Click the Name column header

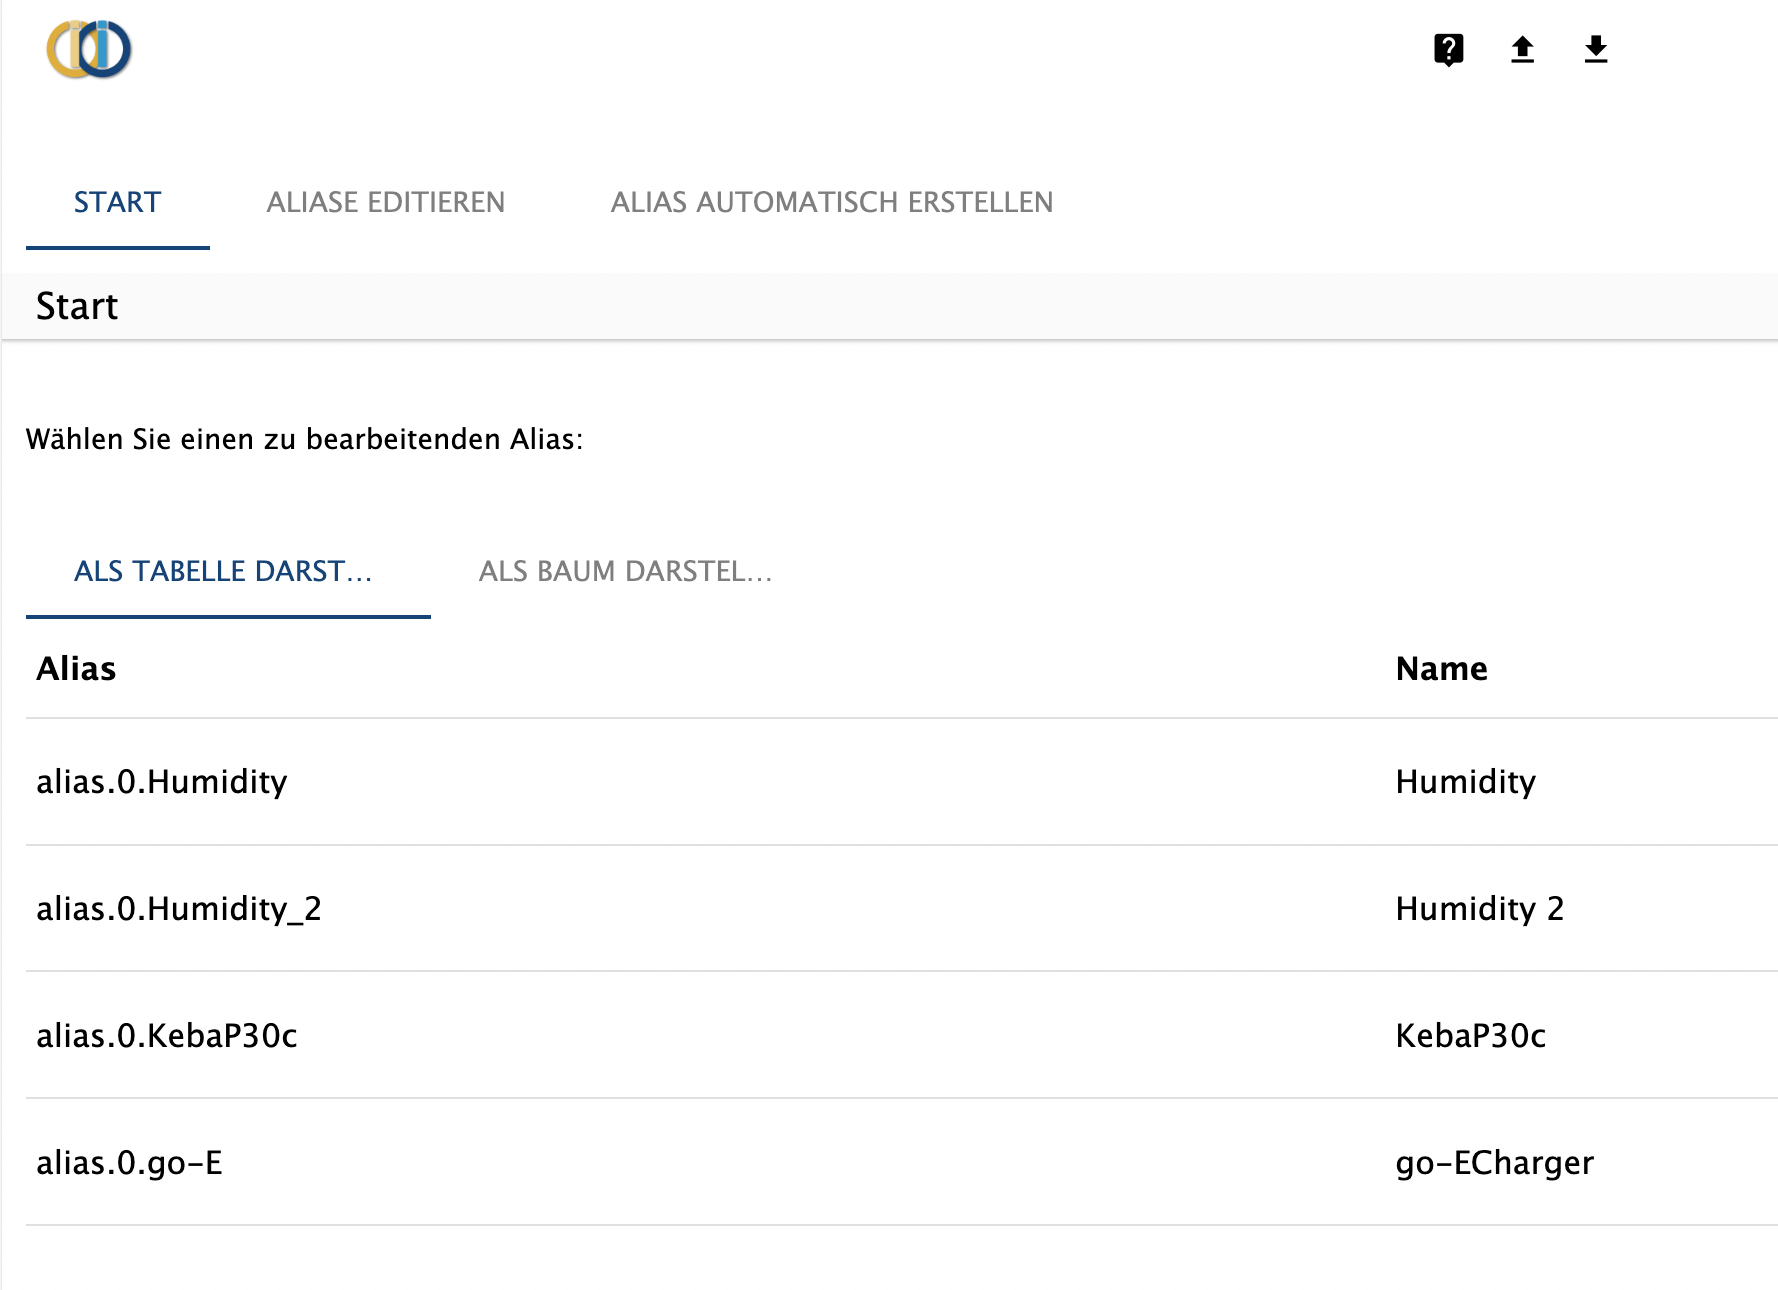(1441, 669)
